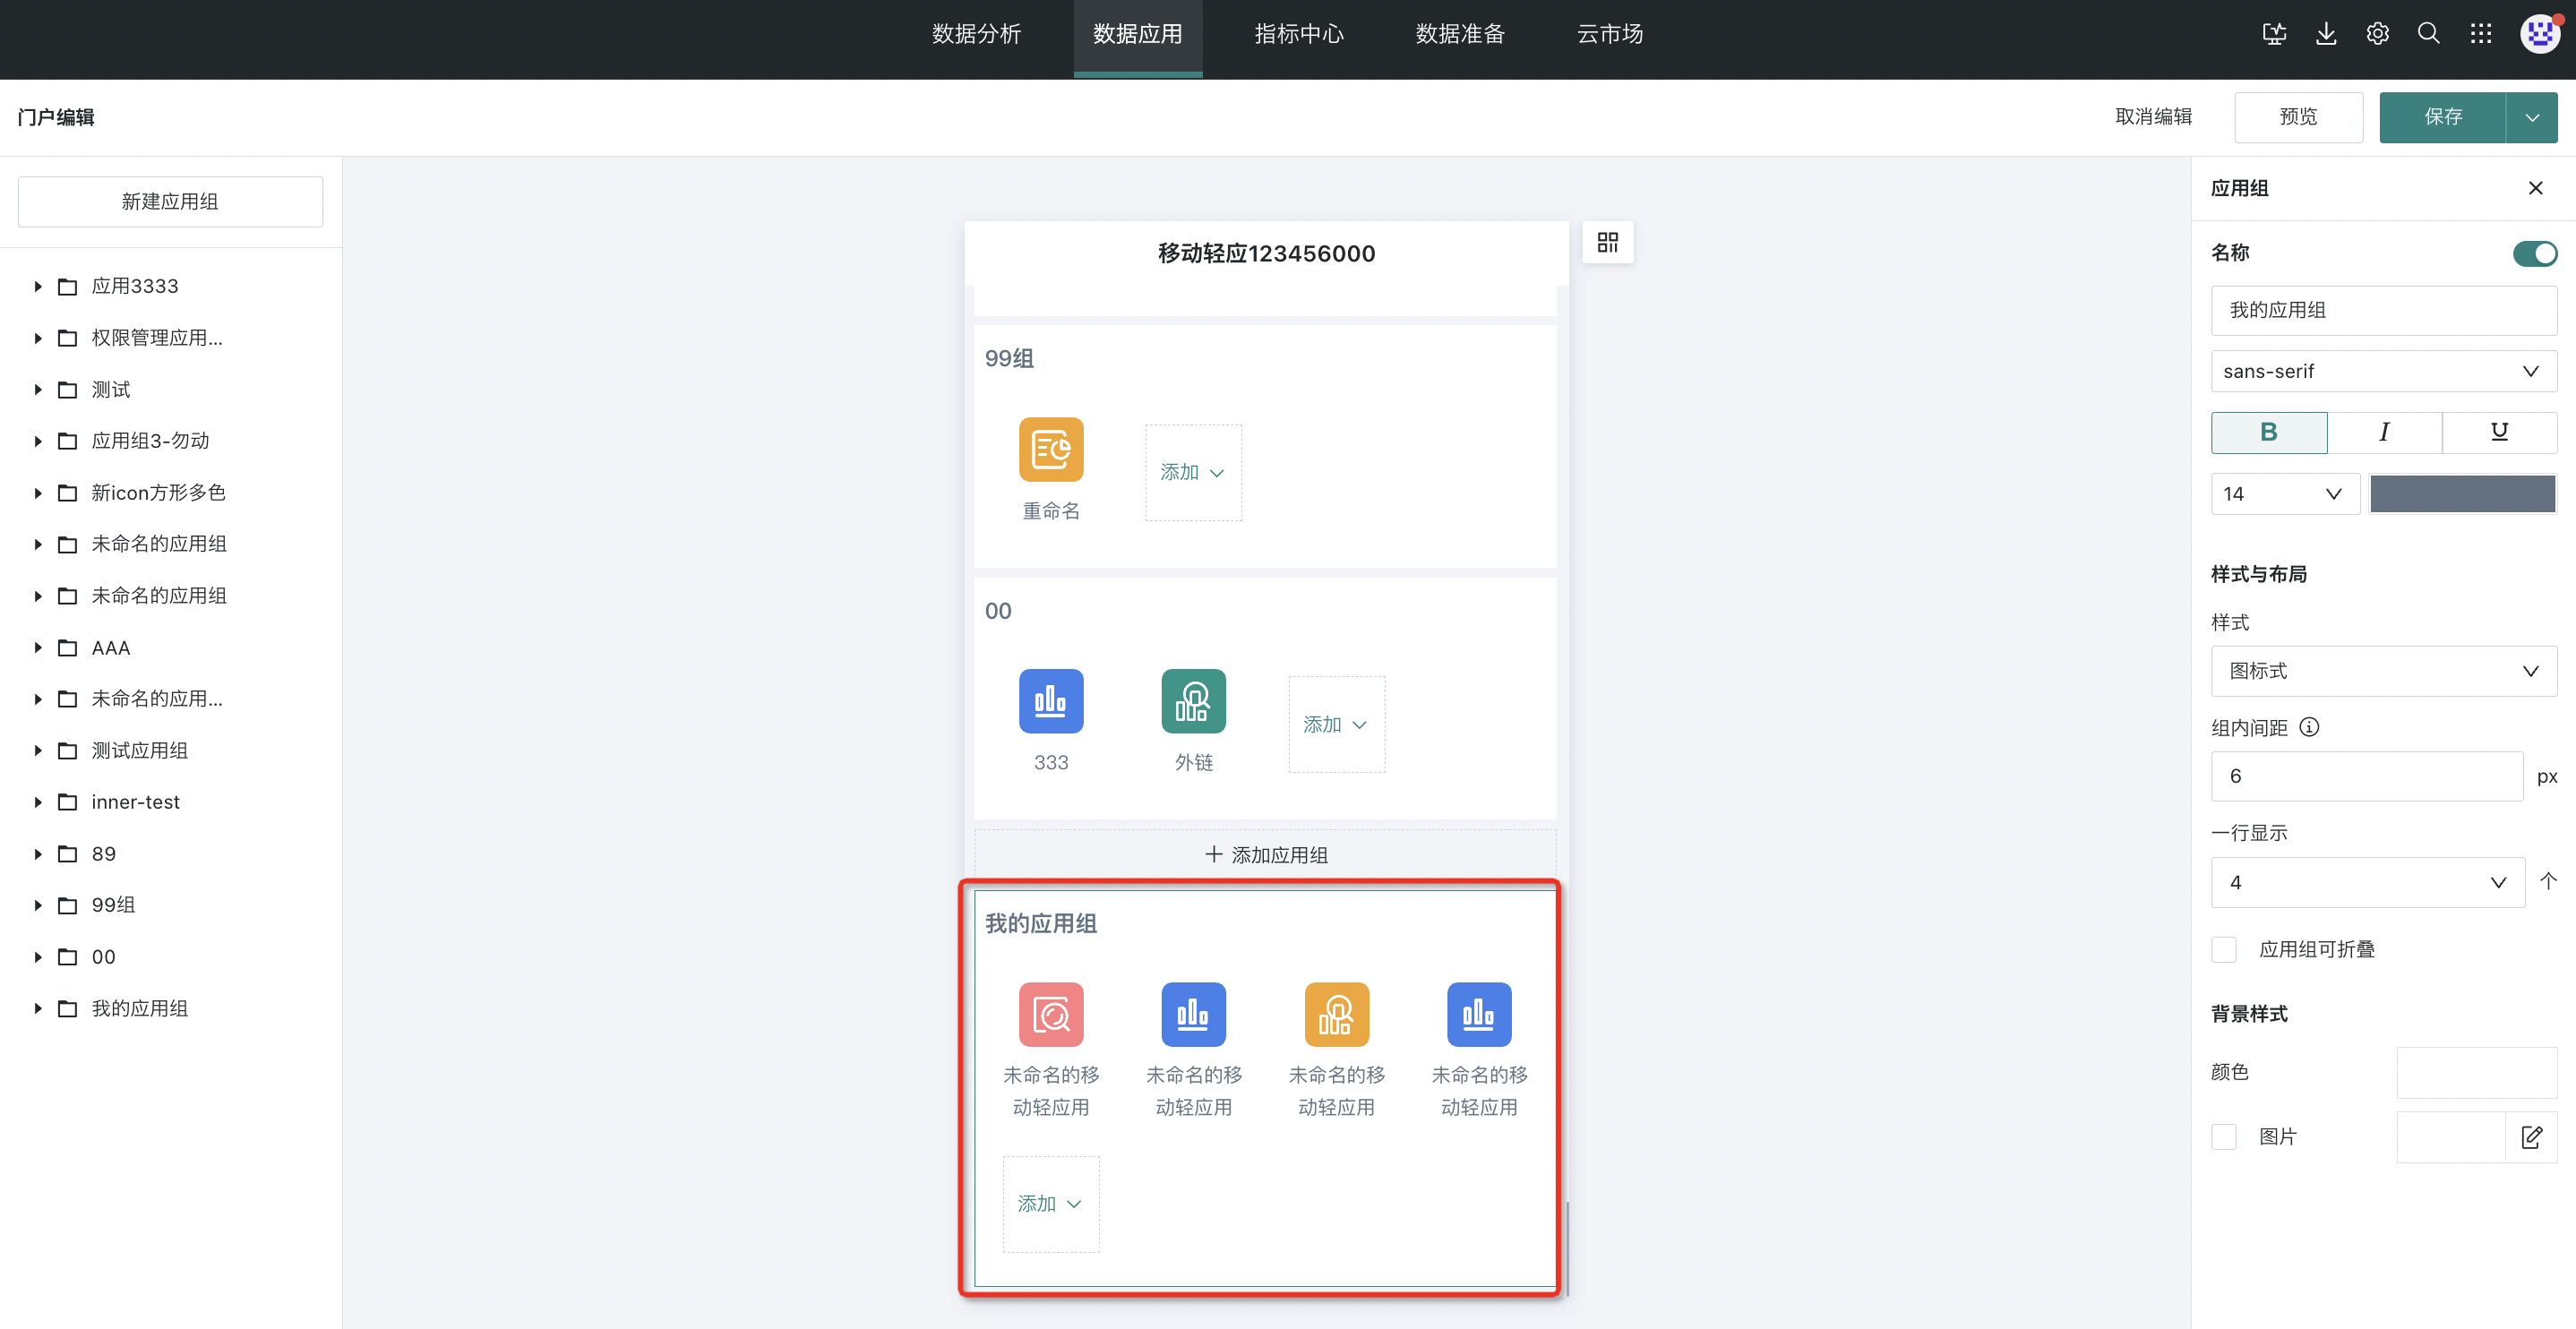This screenshot has height=1329, width=2576.
Task: Click the info icon beside 组内间距
Action: [2309, 727]
